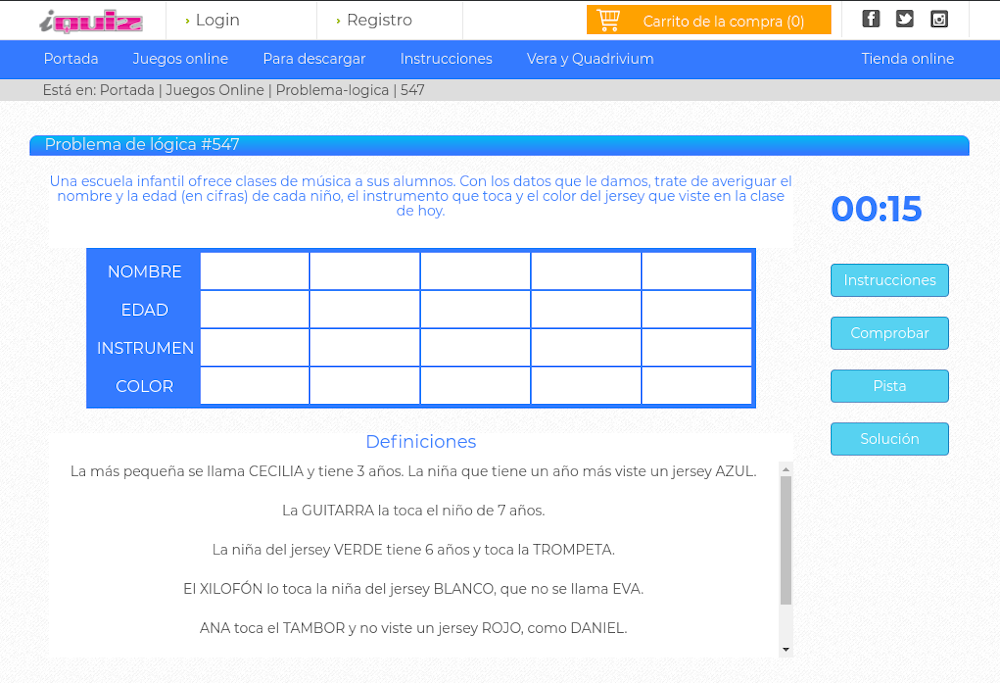Screen dimensions: 1000x683
Task: Click the definitions scrollbar down arrow
Action: click(x=786, y=649)
